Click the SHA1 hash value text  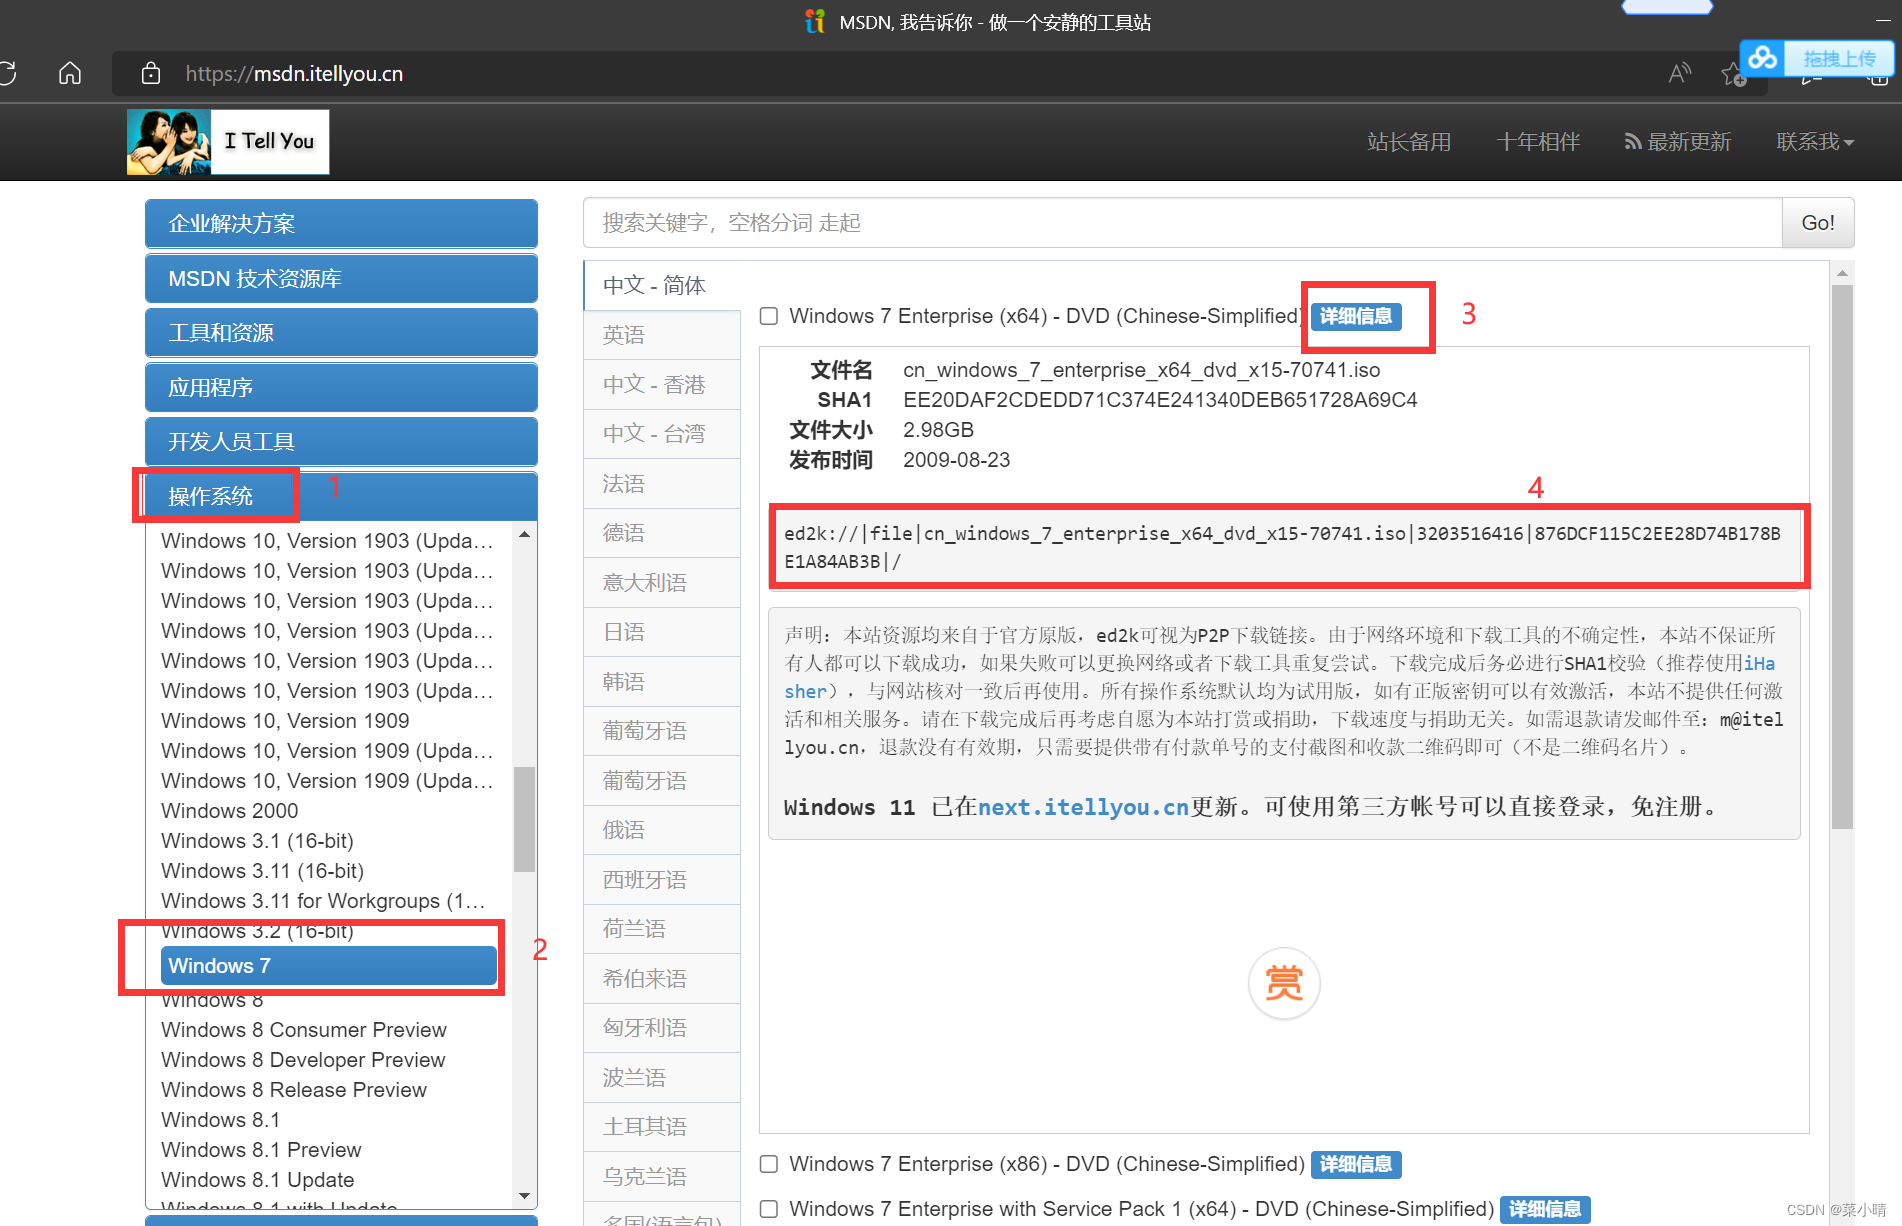pyautogui.click(x=1160, y=400)
